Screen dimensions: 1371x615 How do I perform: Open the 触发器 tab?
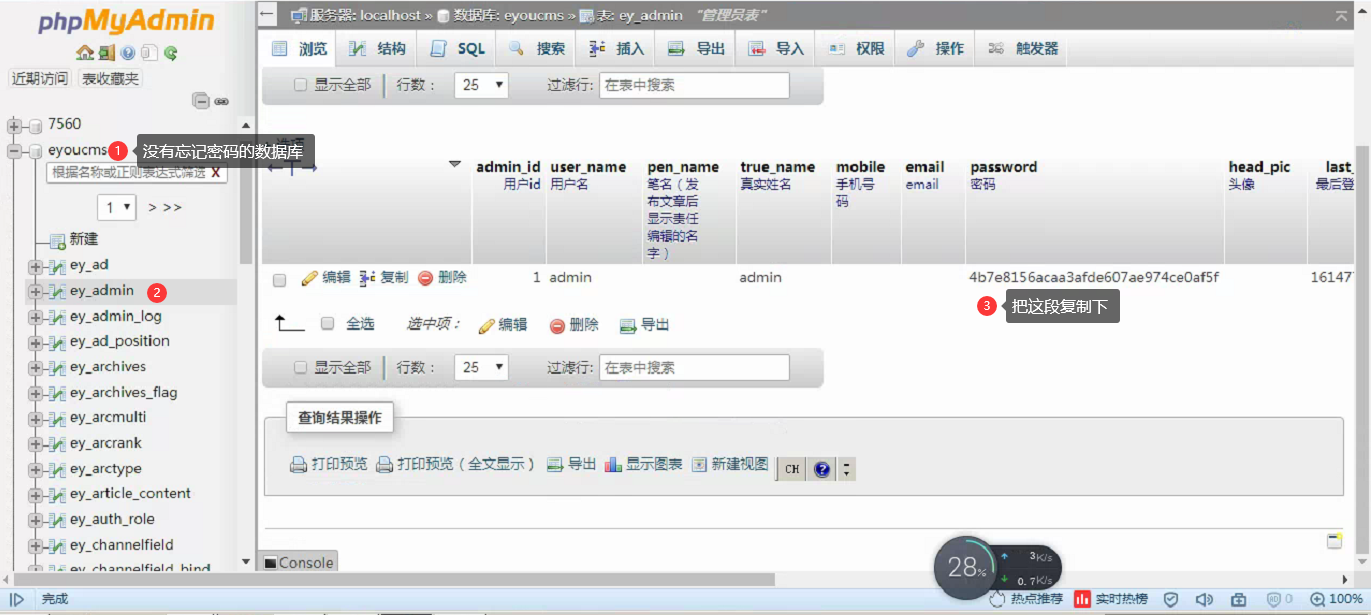(1023, 48)
